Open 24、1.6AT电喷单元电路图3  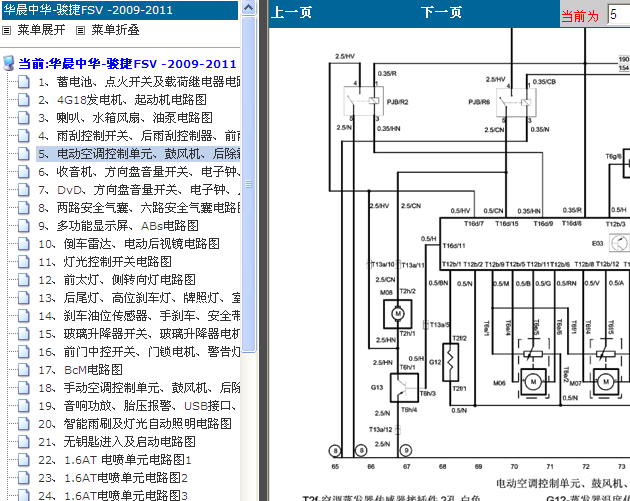(x=113, y=495)
